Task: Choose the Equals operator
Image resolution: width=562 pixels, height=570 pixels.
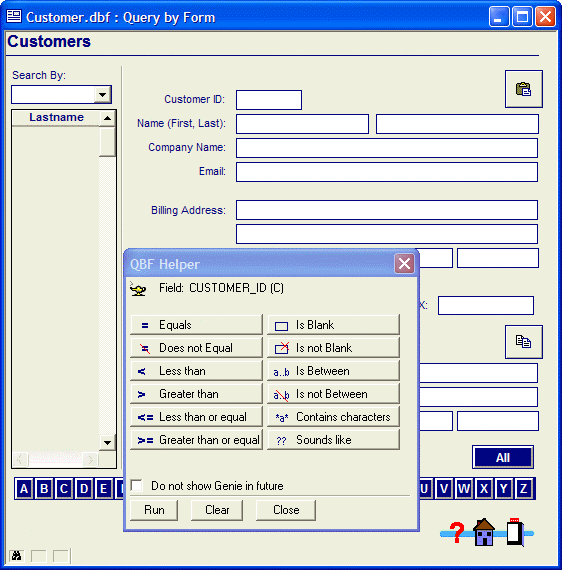Action: pyautogui.click(x=196, y=325)
